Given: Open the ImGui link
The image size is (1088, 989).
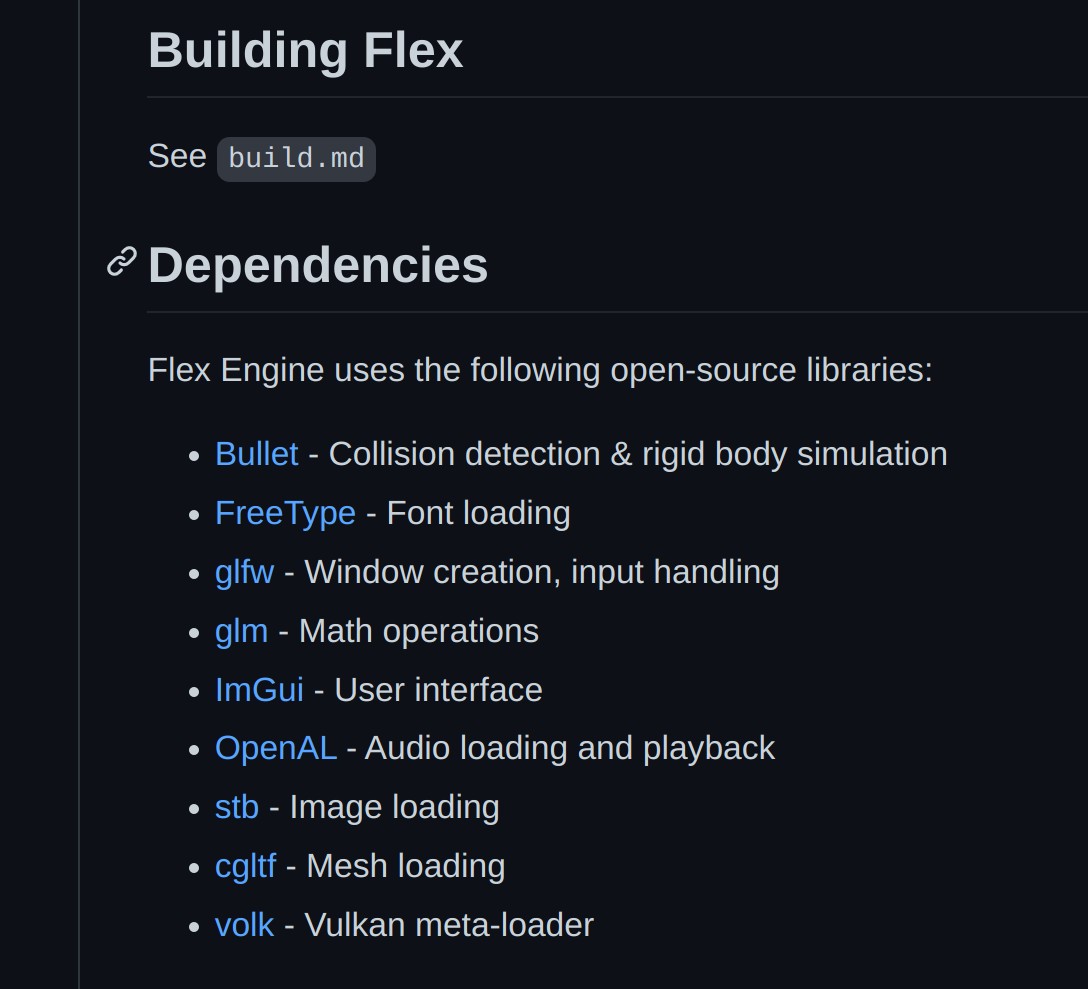Looking at the screenshot, I should (260, 690).
